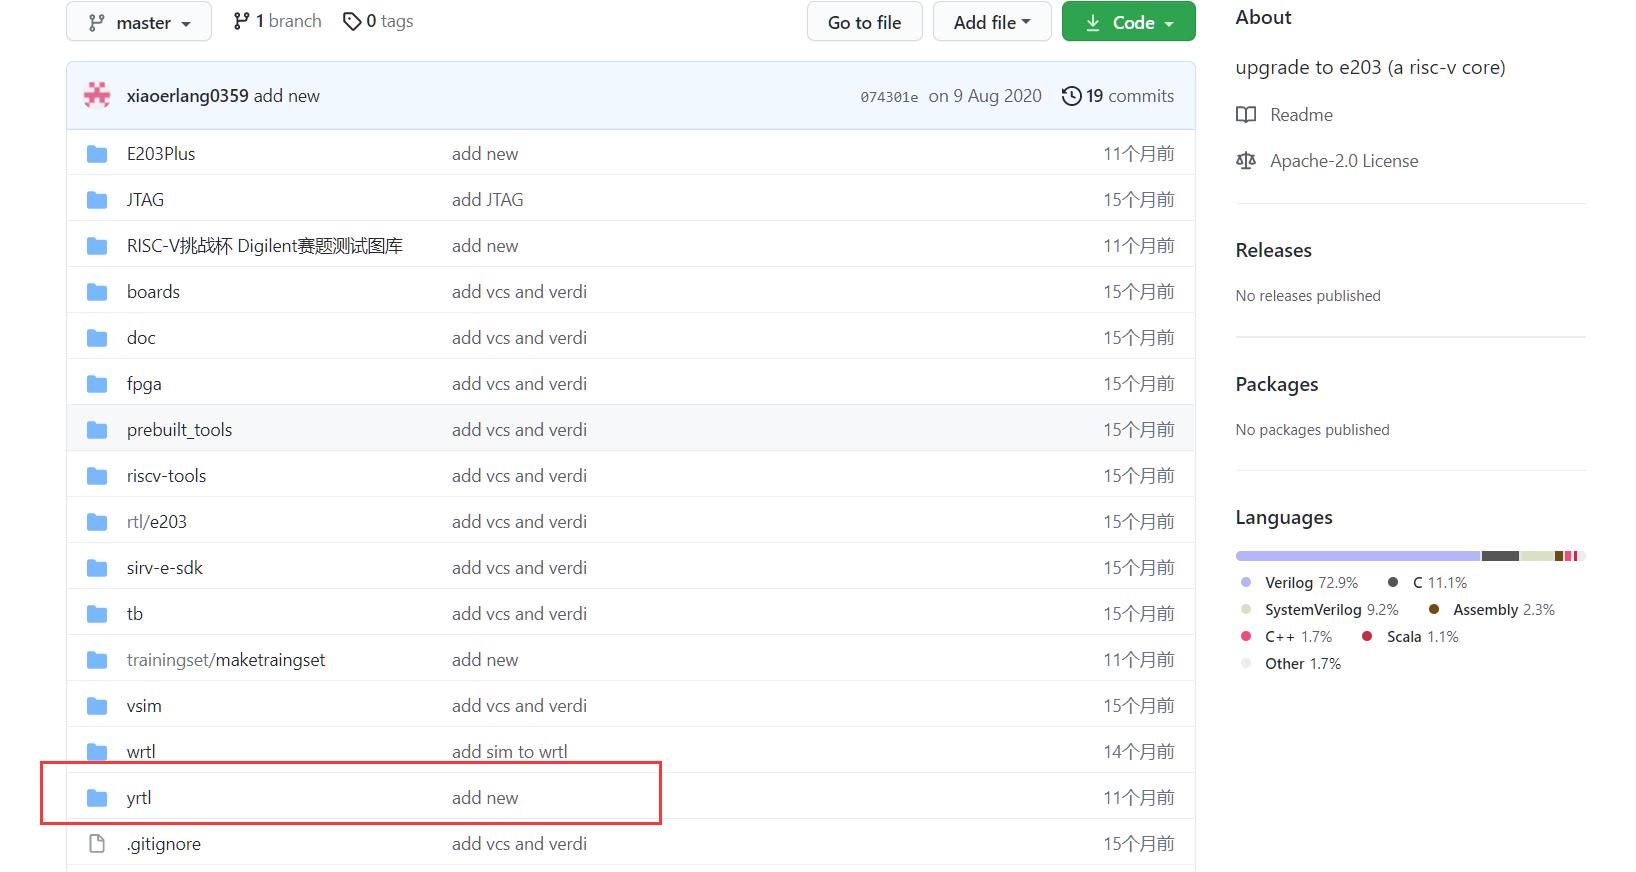
Task: Open the 'add new' message in header row
Action: pyautogui.click(x=287, y=96)
